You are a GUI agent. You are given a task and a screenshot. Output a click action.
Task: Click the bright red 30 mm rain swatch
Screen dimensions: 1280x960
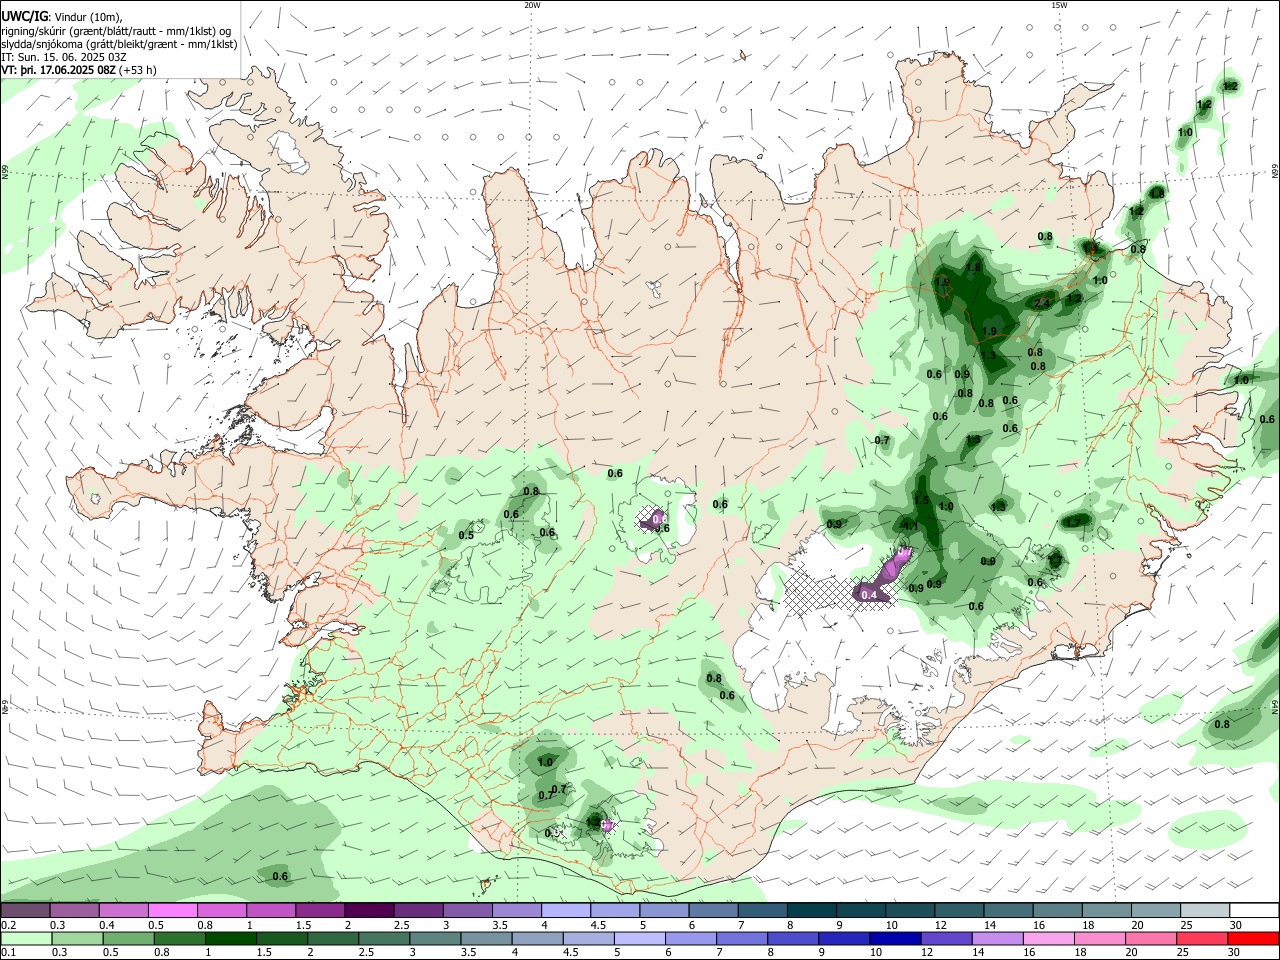pos(1255,938)
